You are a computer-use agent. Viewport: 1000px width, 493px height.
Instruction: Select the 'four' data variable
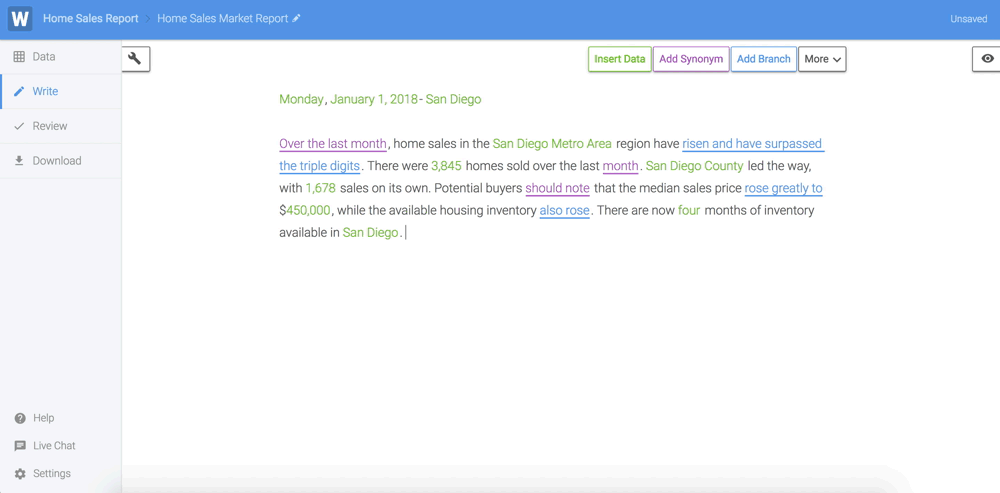pyautogui.click(x=689, y=210)
